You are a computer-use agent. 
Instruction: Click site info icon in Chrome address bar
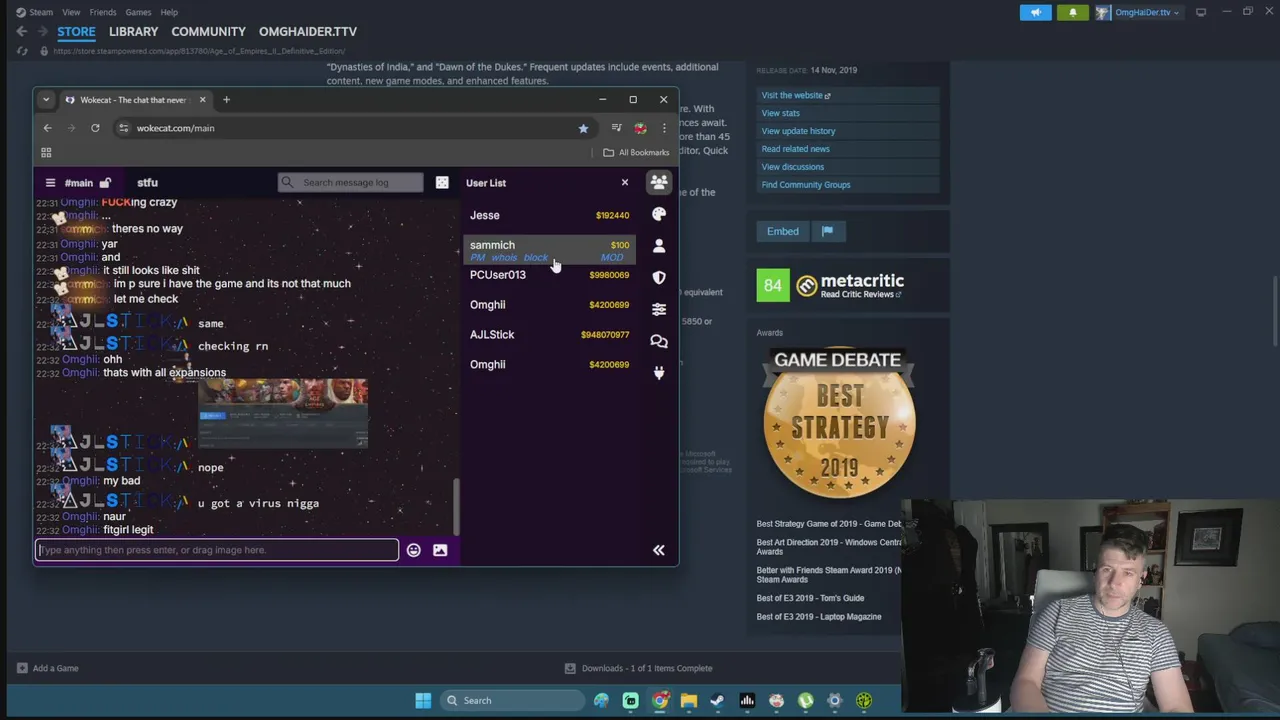[x=123, y=128]
